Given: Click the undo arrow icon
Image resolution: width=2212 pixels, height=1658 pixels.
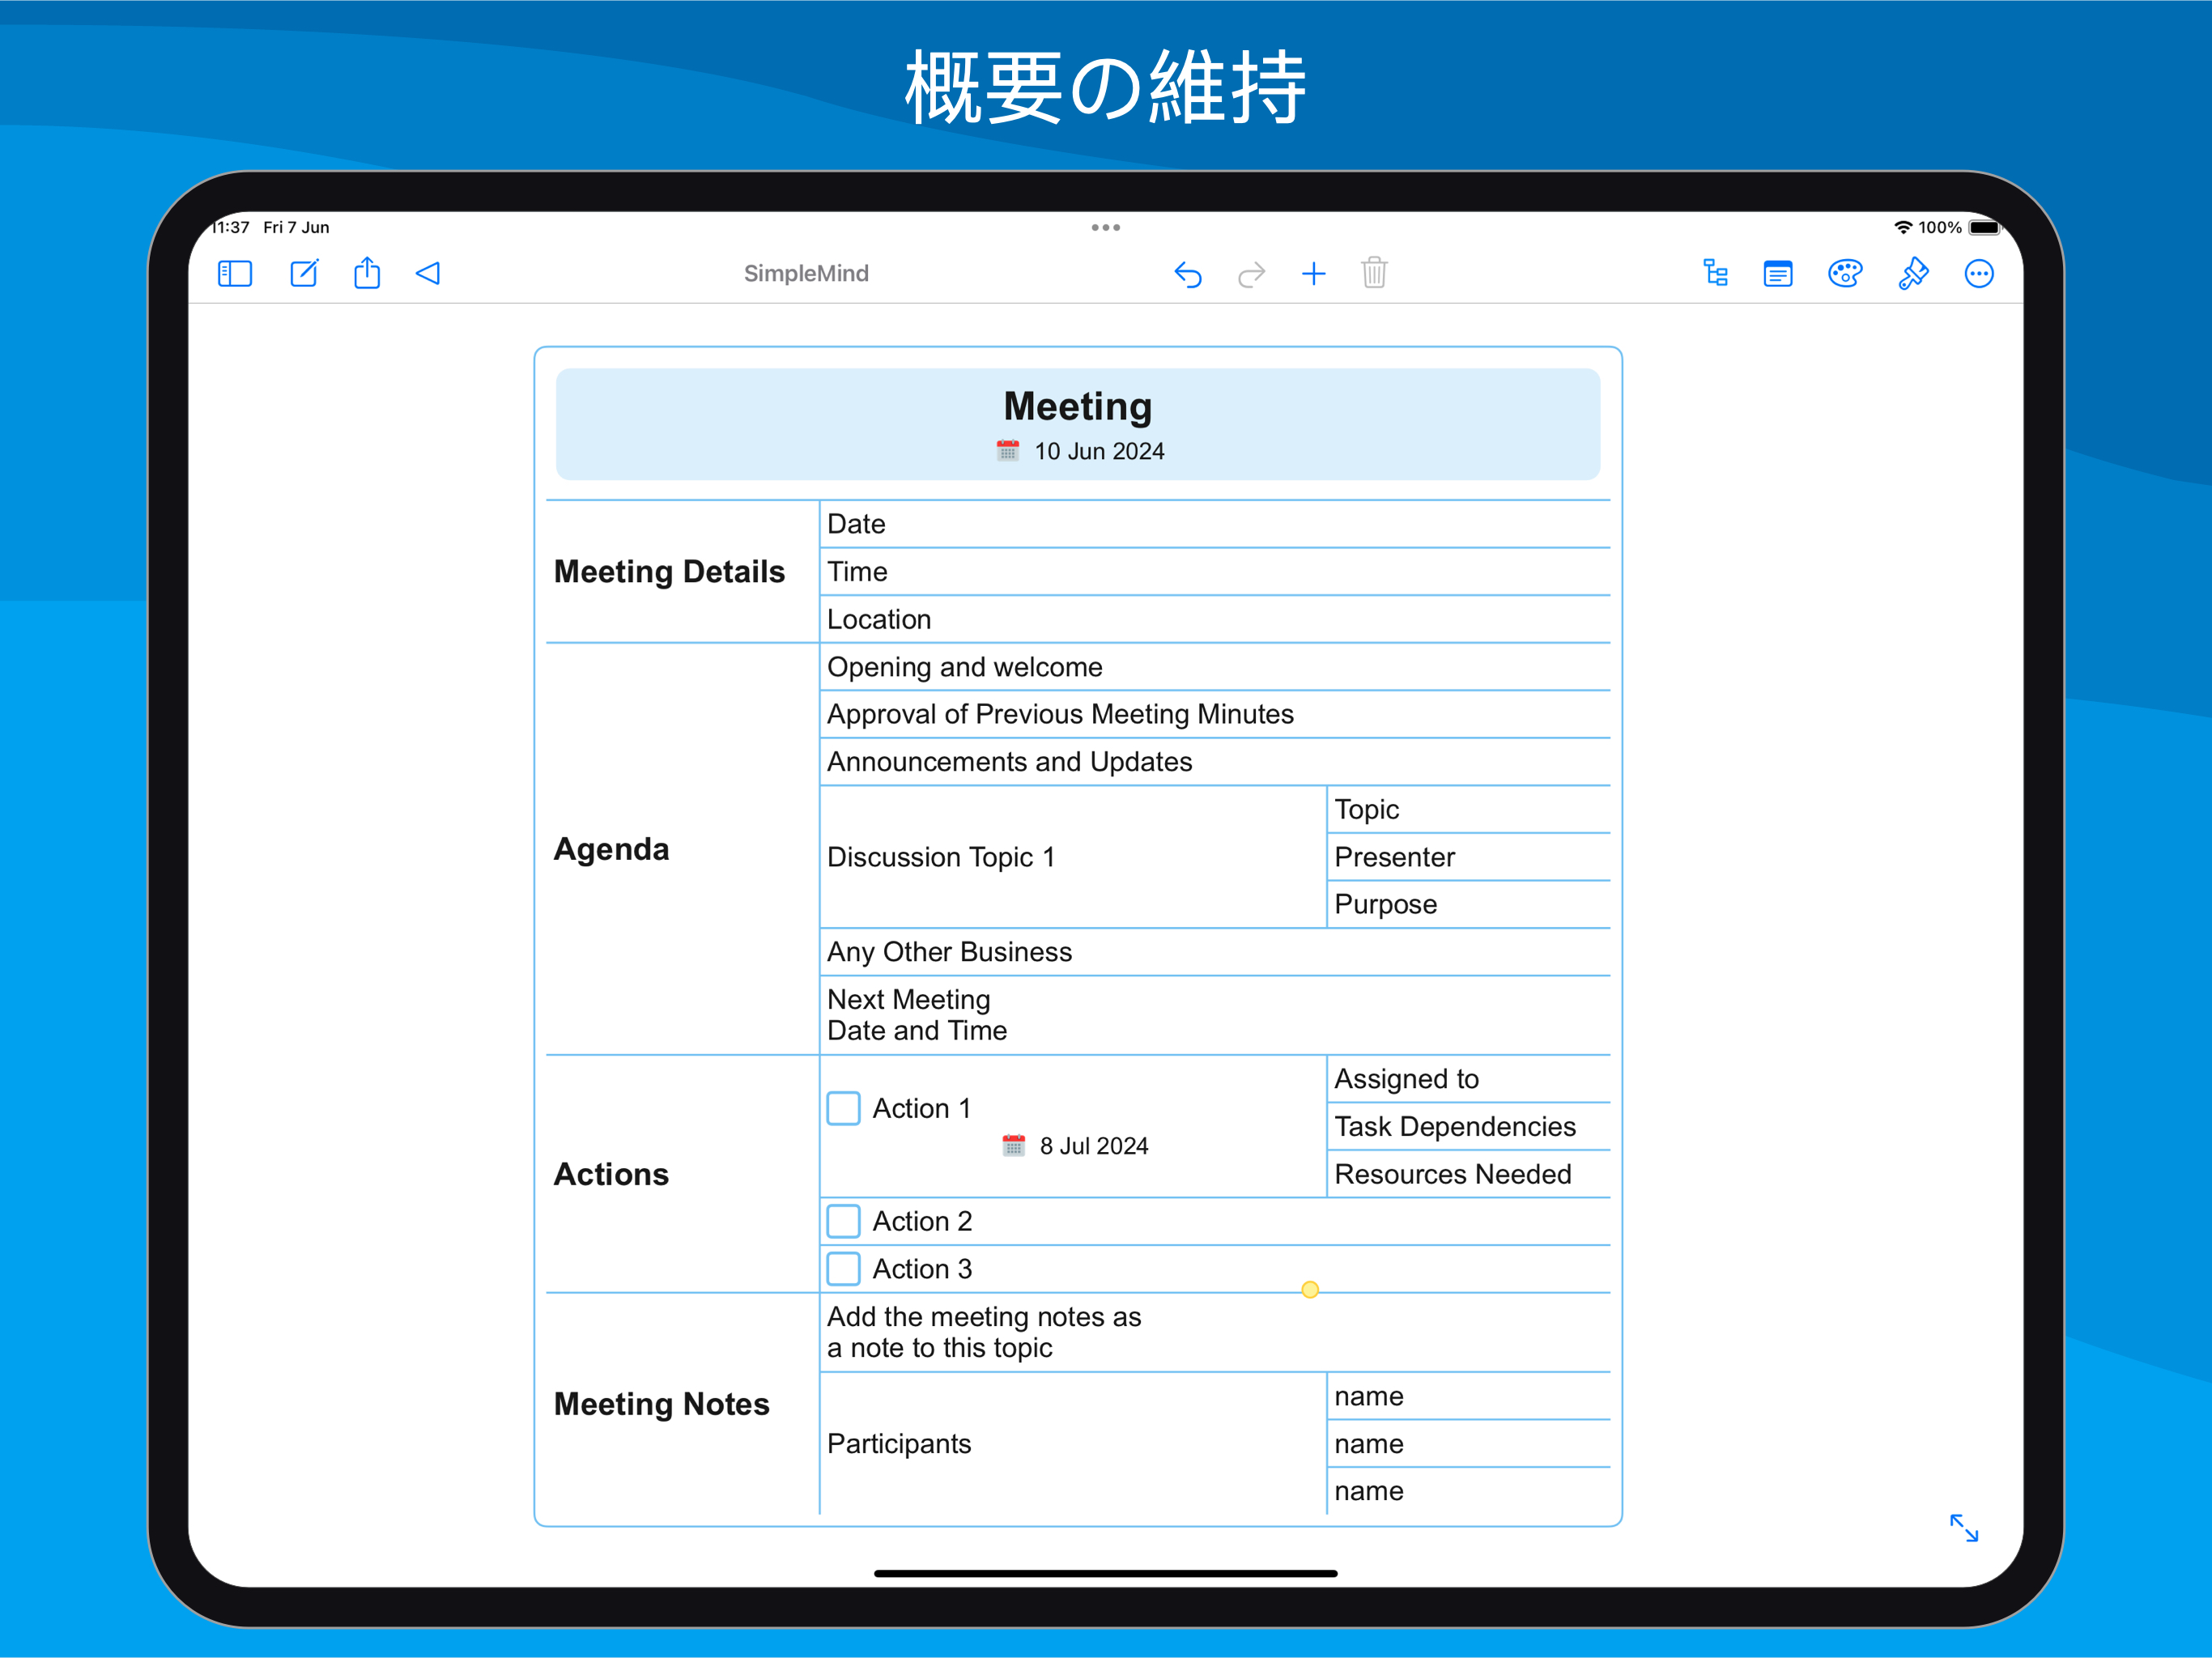Looking at the screenshot, I should click(1187, 274).
